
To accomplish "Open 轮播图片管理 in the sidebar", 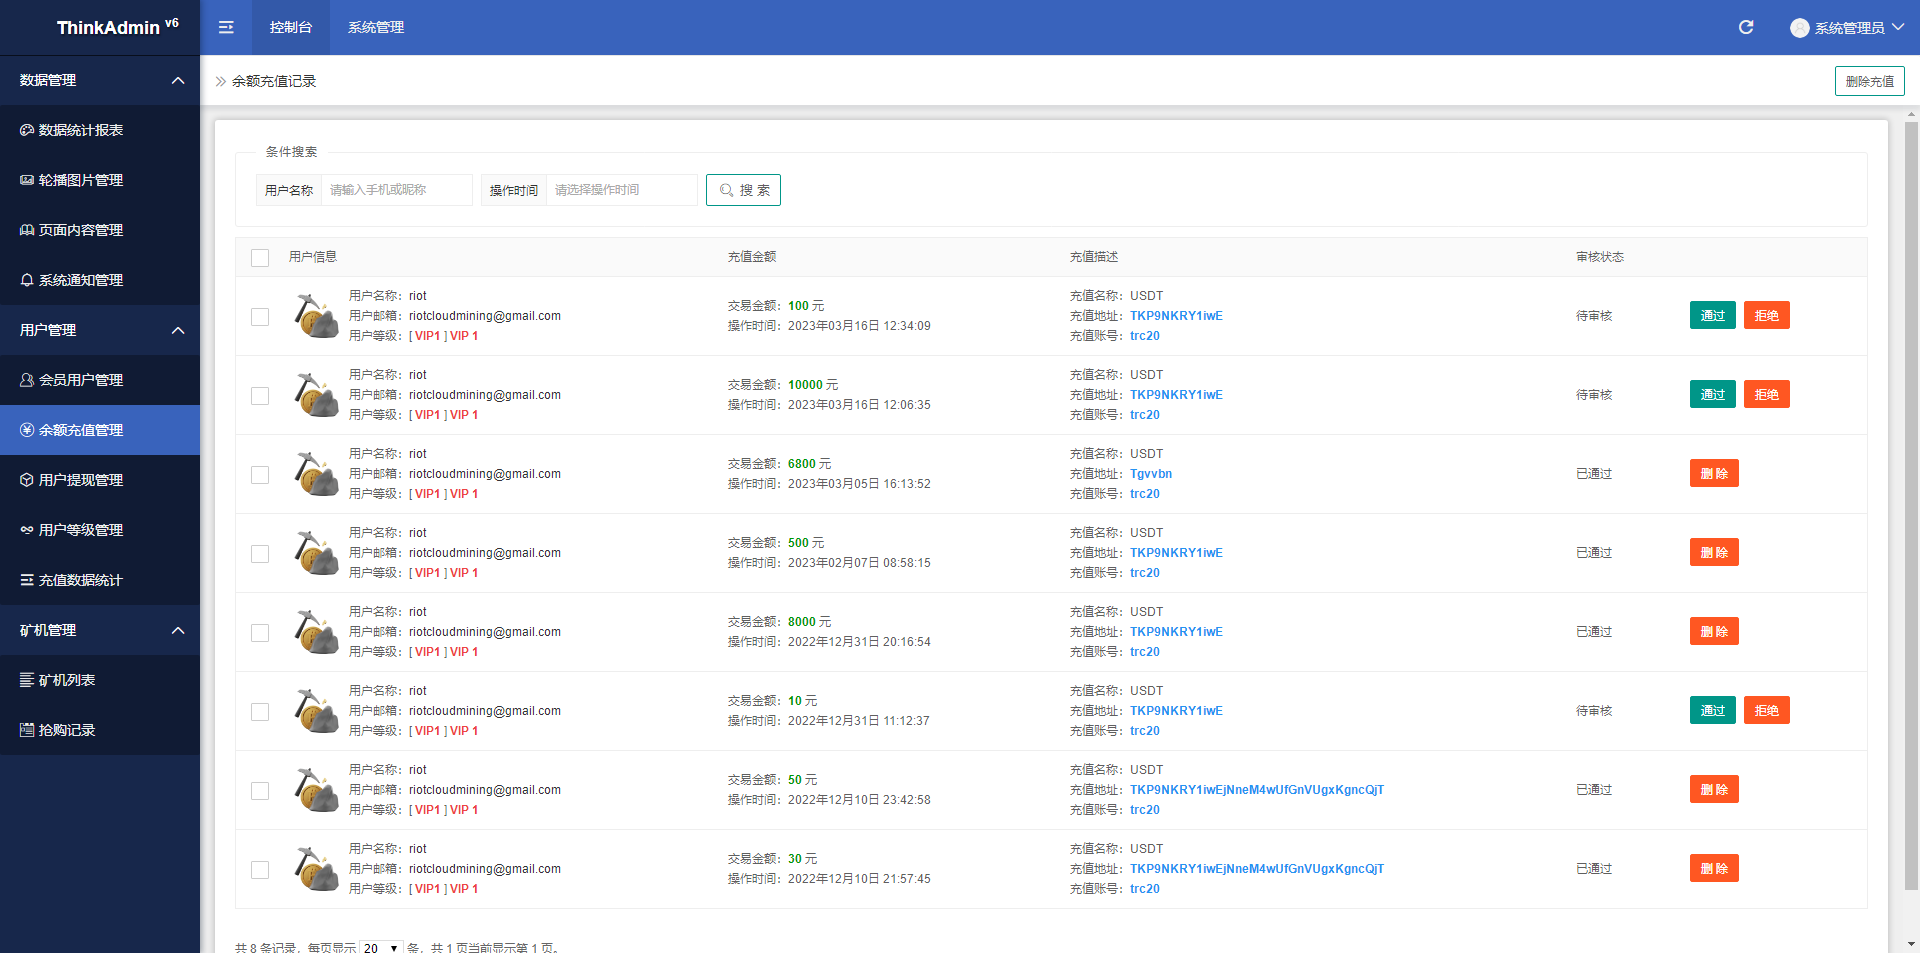I will click(x=80, y=180).
